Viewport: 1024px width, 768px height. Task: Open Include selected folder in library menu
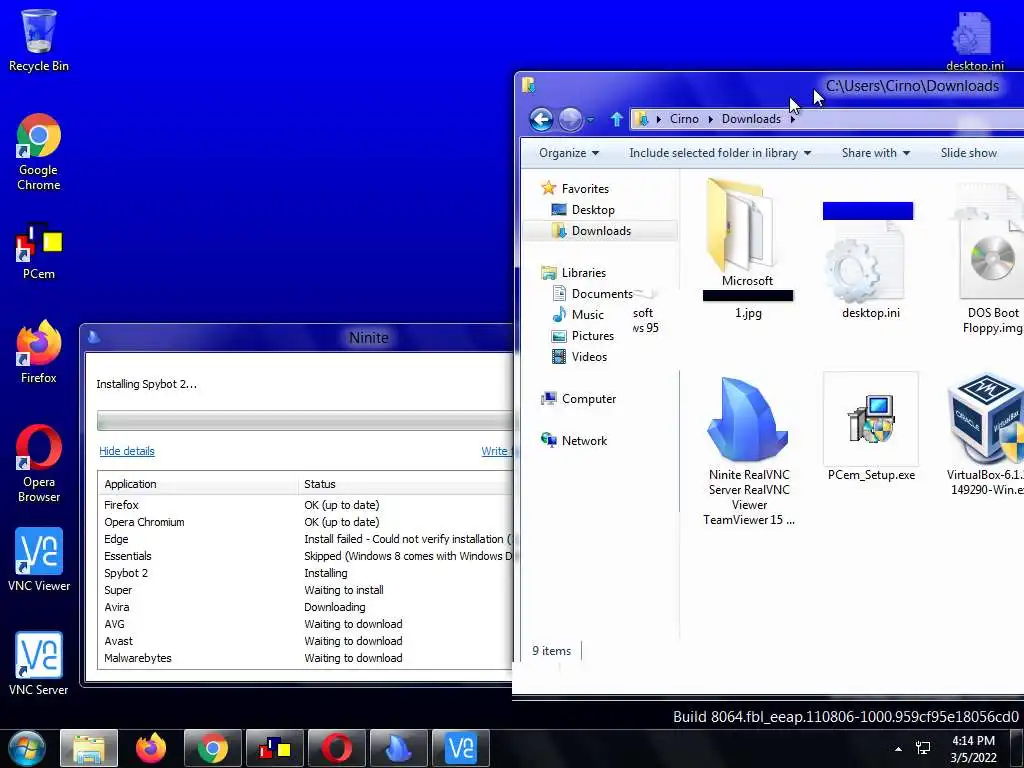pos(720,153)
